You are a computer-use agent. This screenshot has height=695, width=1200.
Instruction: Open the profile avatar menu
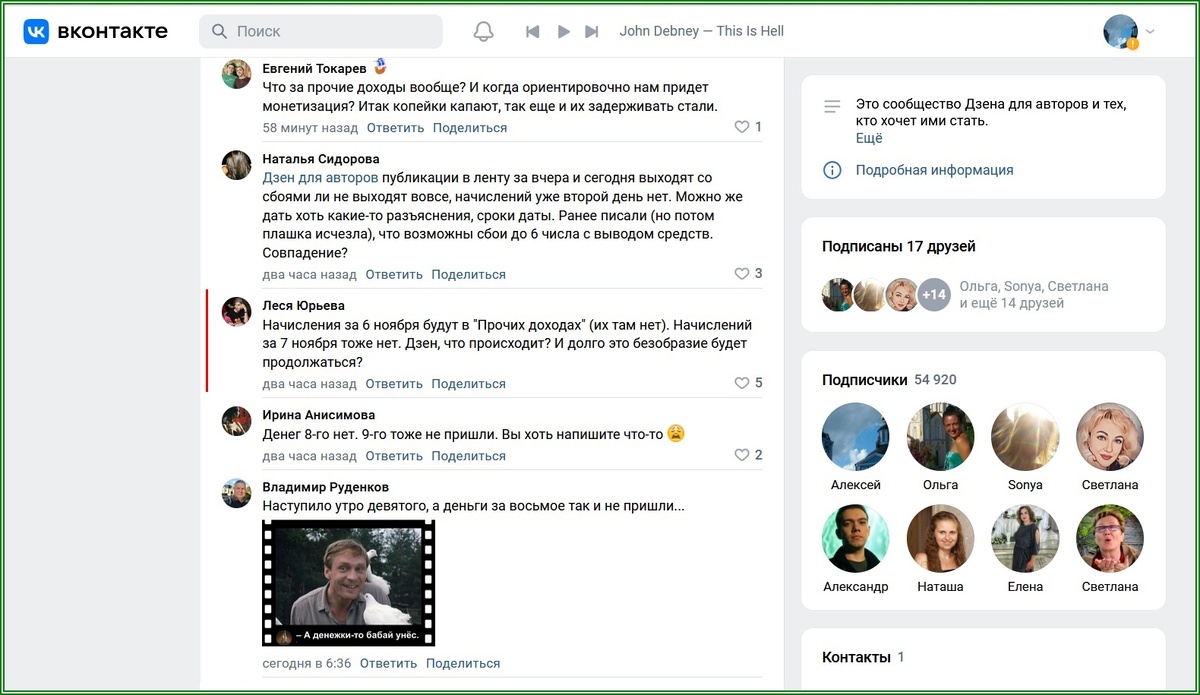tap(1120, 31)
